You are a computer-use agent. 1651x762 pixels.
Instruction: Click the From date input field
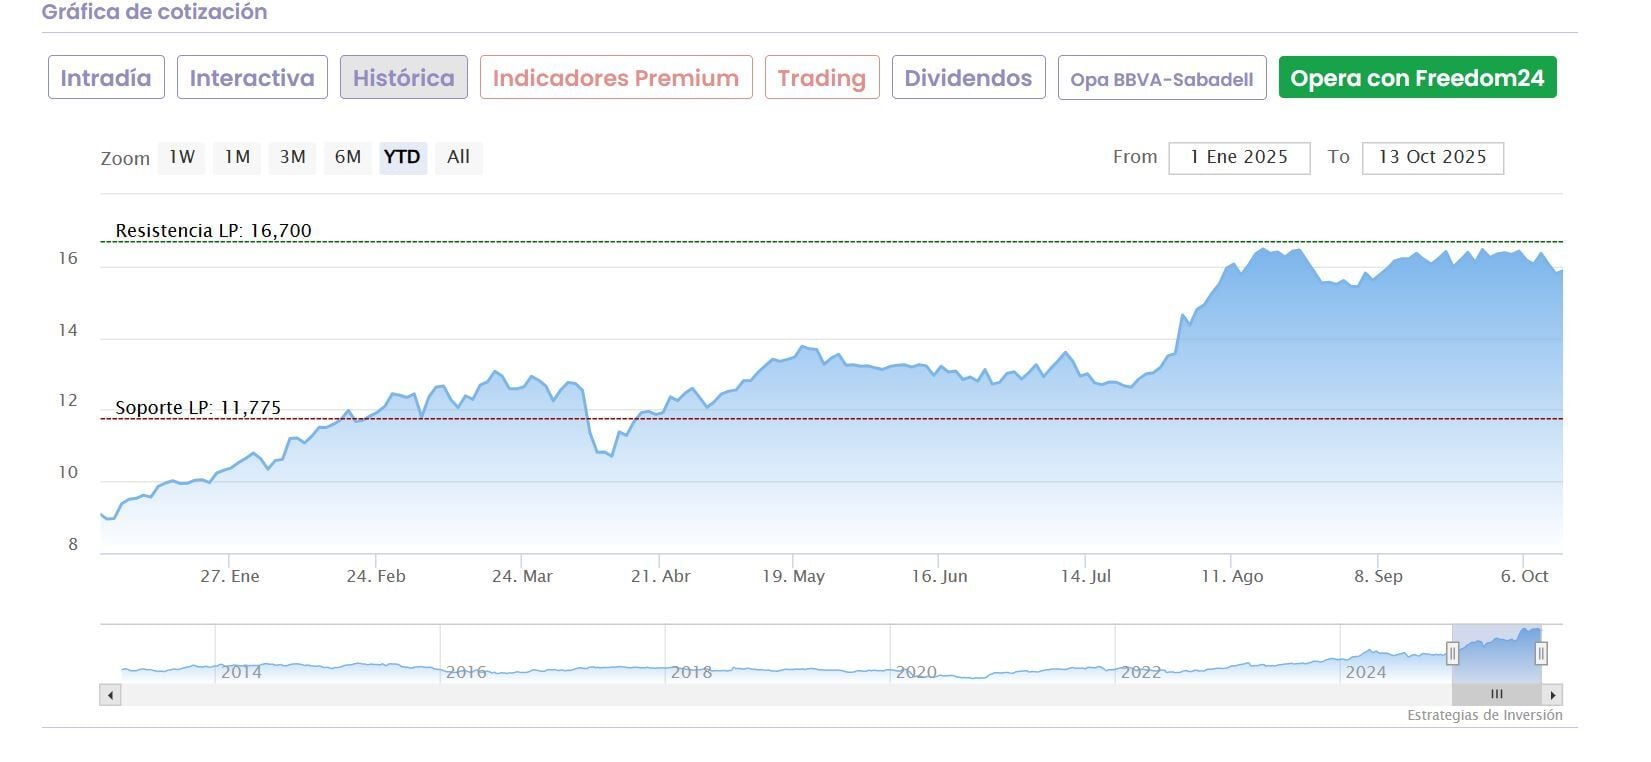point(1238,157)
